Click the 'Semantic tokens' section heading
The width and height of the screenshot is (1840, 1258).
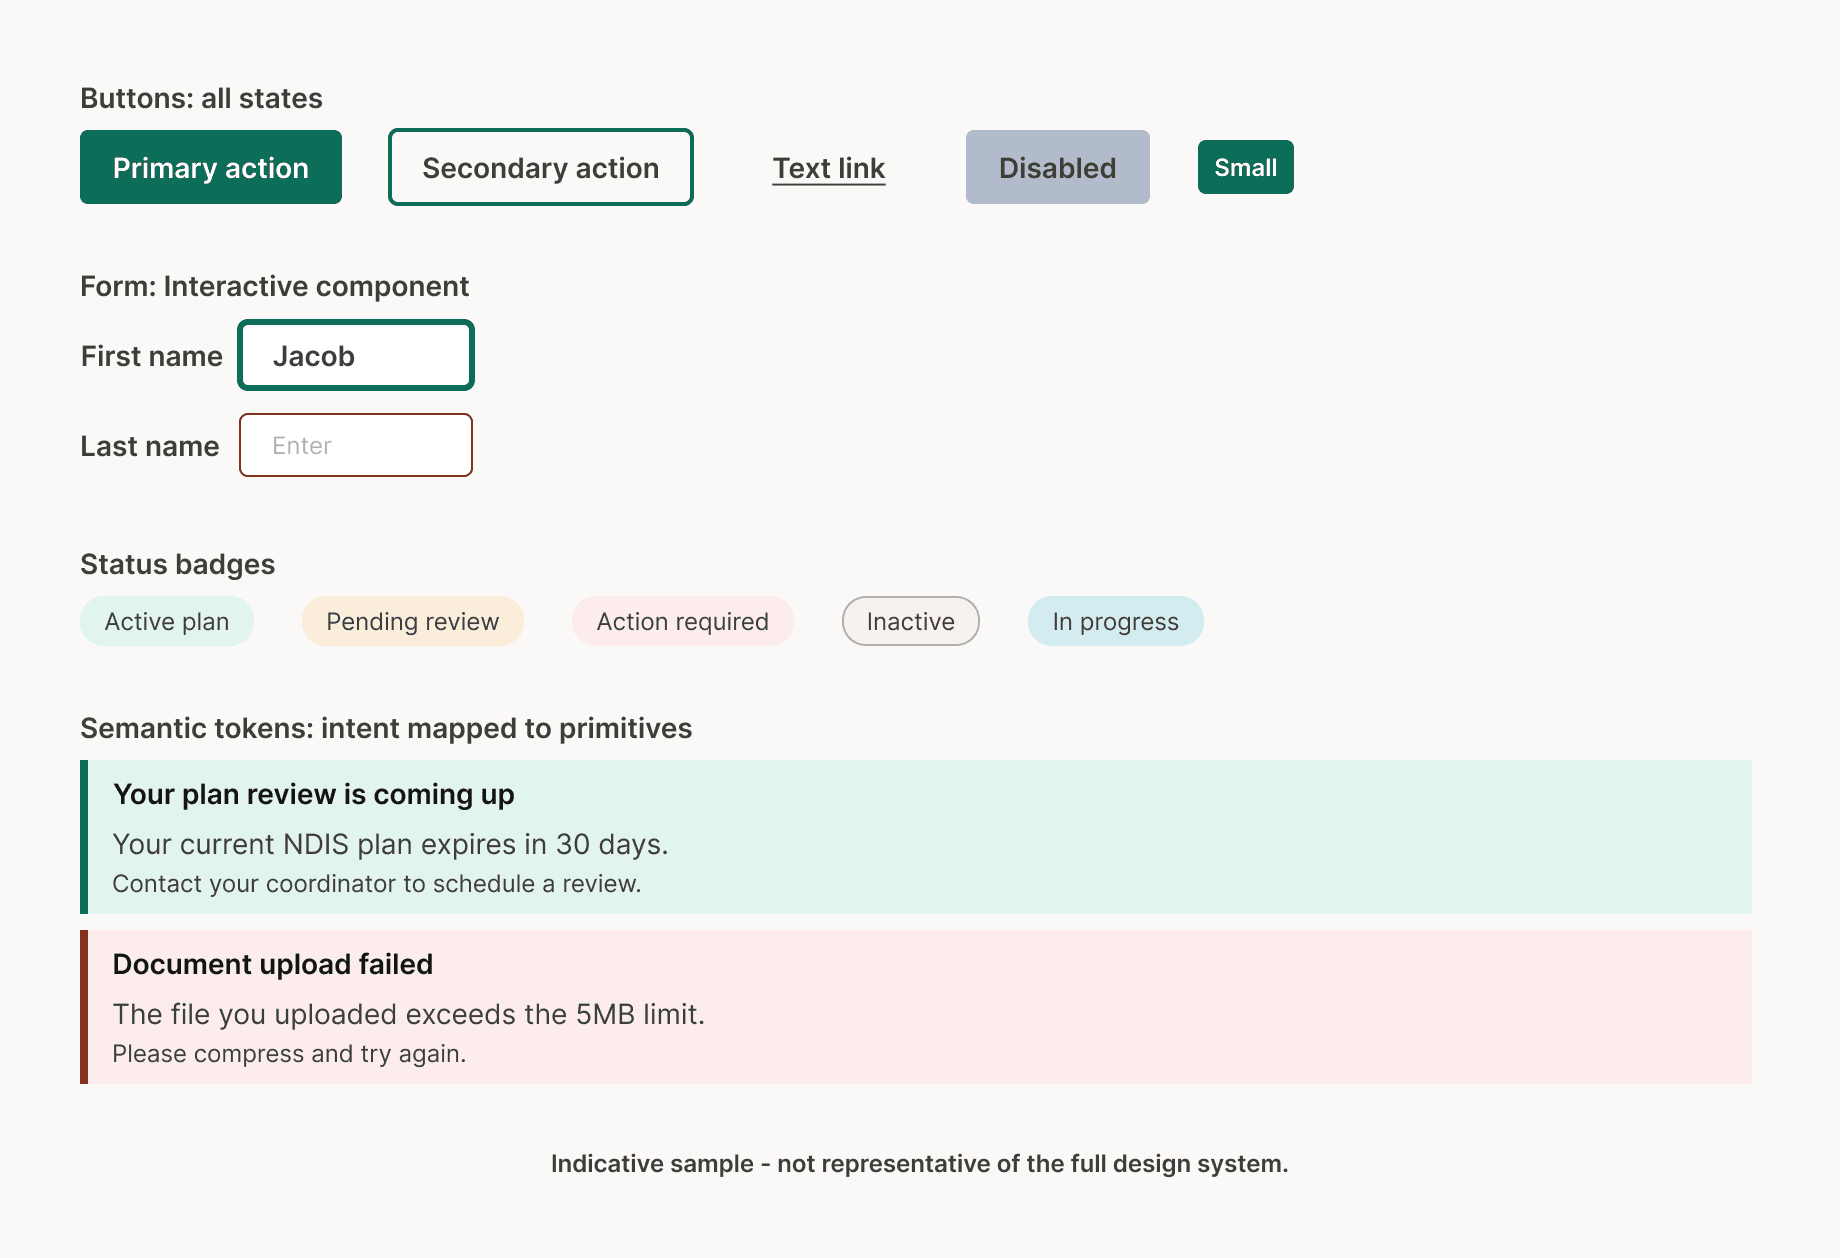click(x=386, y=728)
